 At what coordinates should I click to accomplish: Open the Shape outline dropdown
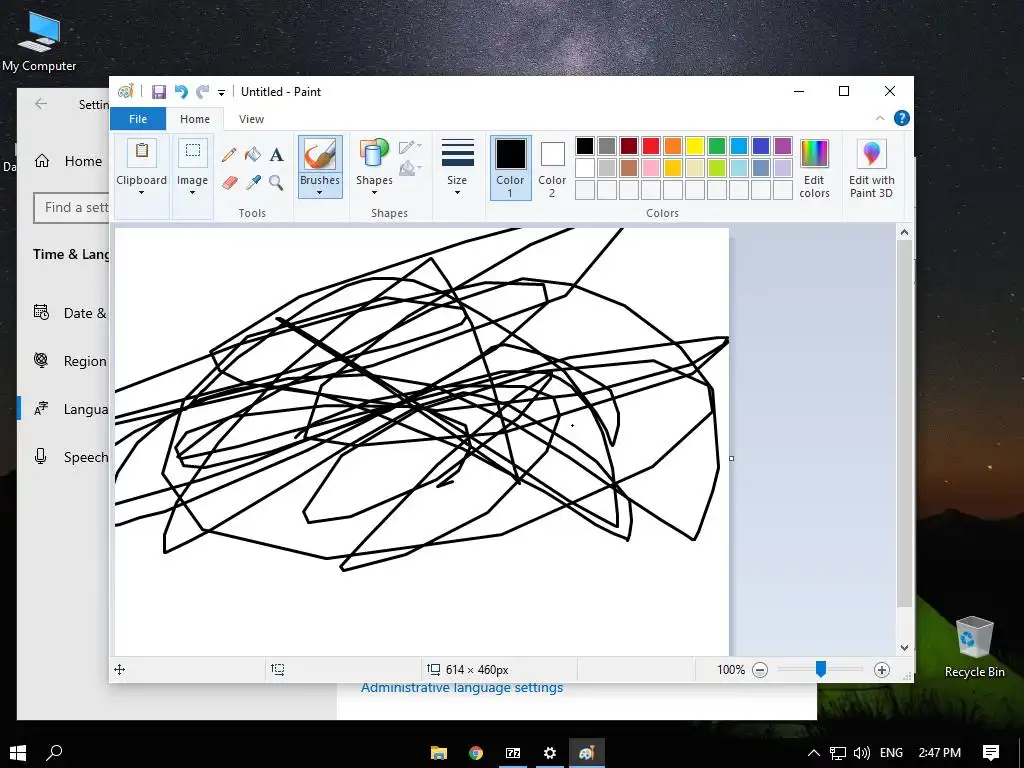pyautogui.click(x=410, y=146)
